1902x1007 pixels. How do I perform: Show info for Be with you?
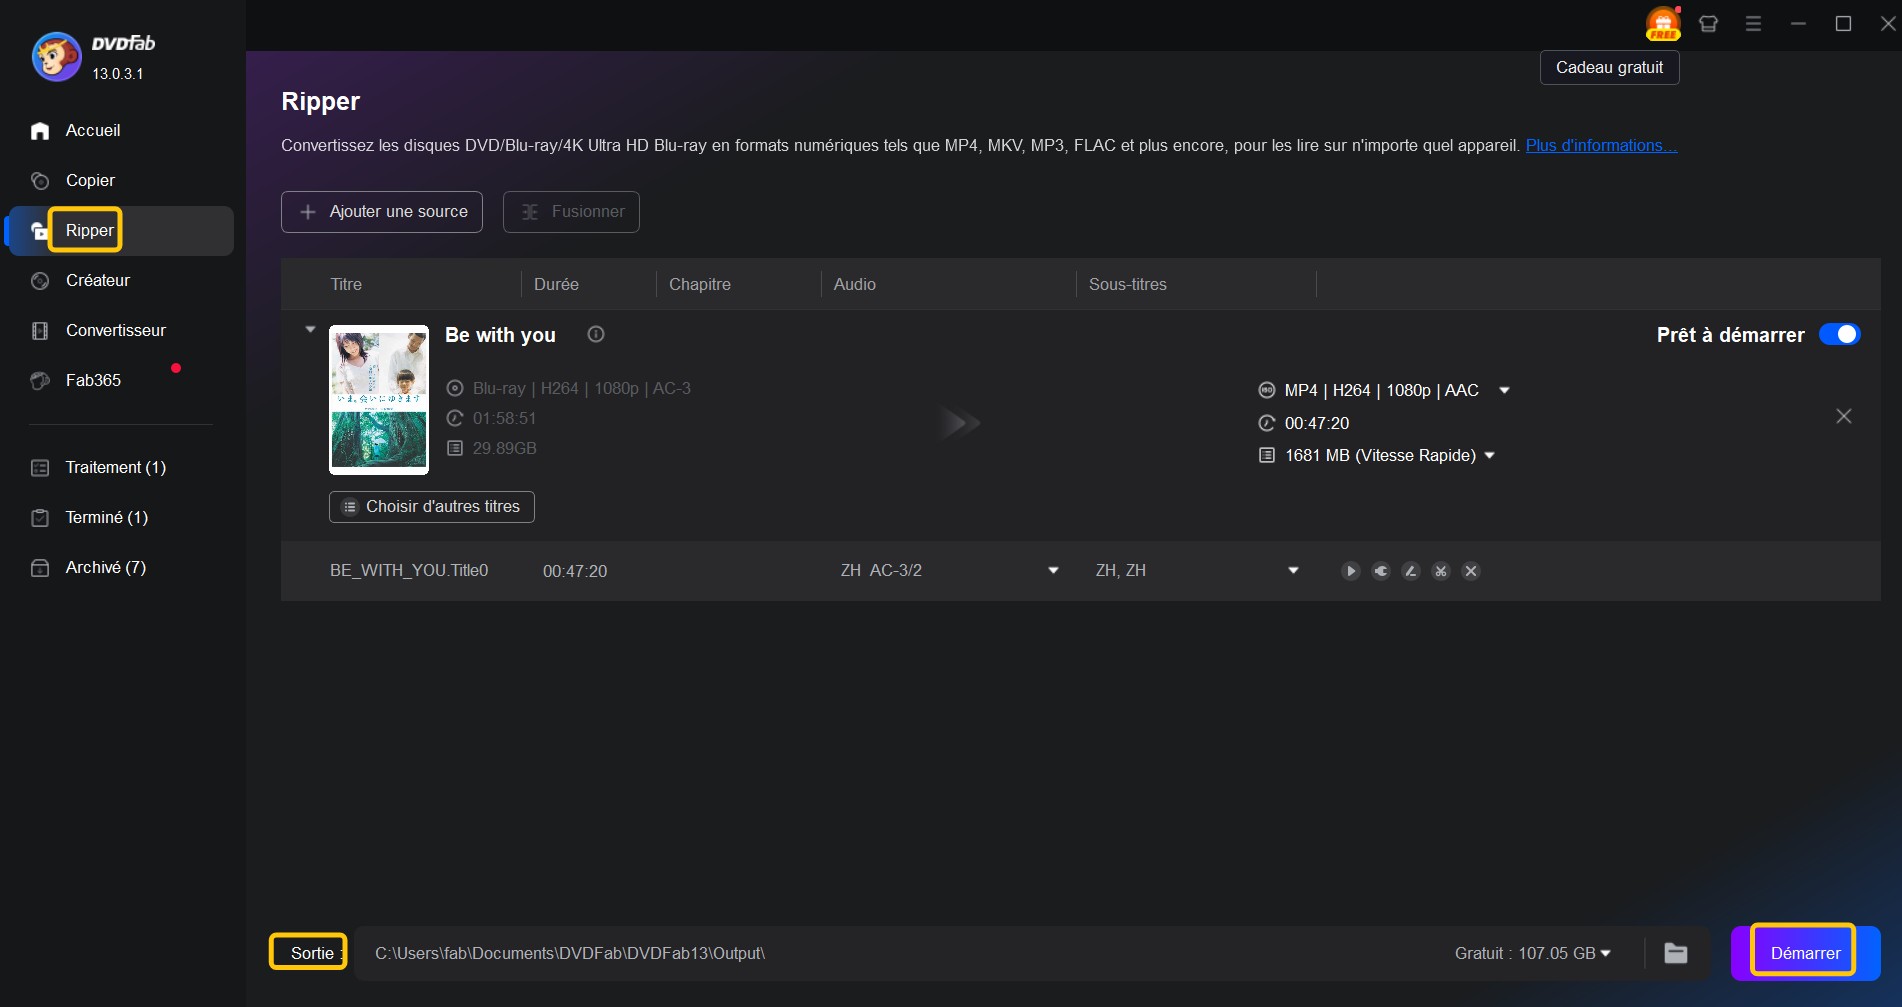coord(596,334)
